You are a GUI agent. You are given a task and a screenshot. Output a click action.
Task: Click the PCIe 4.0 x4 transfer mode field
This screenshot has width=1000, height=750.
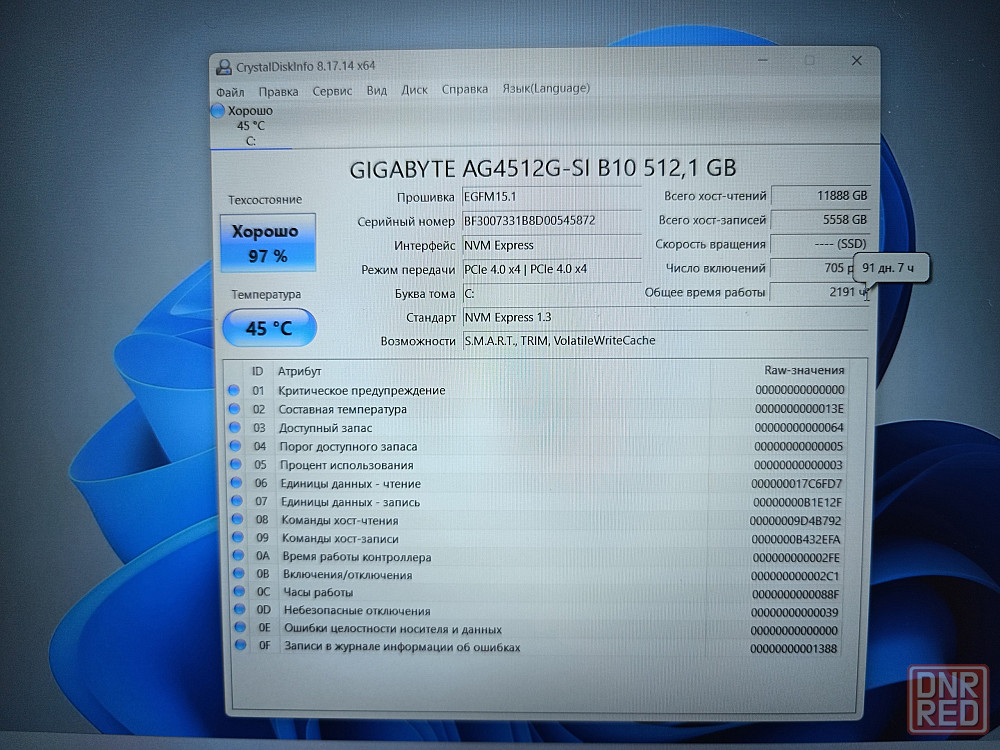click(x=552, y=269)
